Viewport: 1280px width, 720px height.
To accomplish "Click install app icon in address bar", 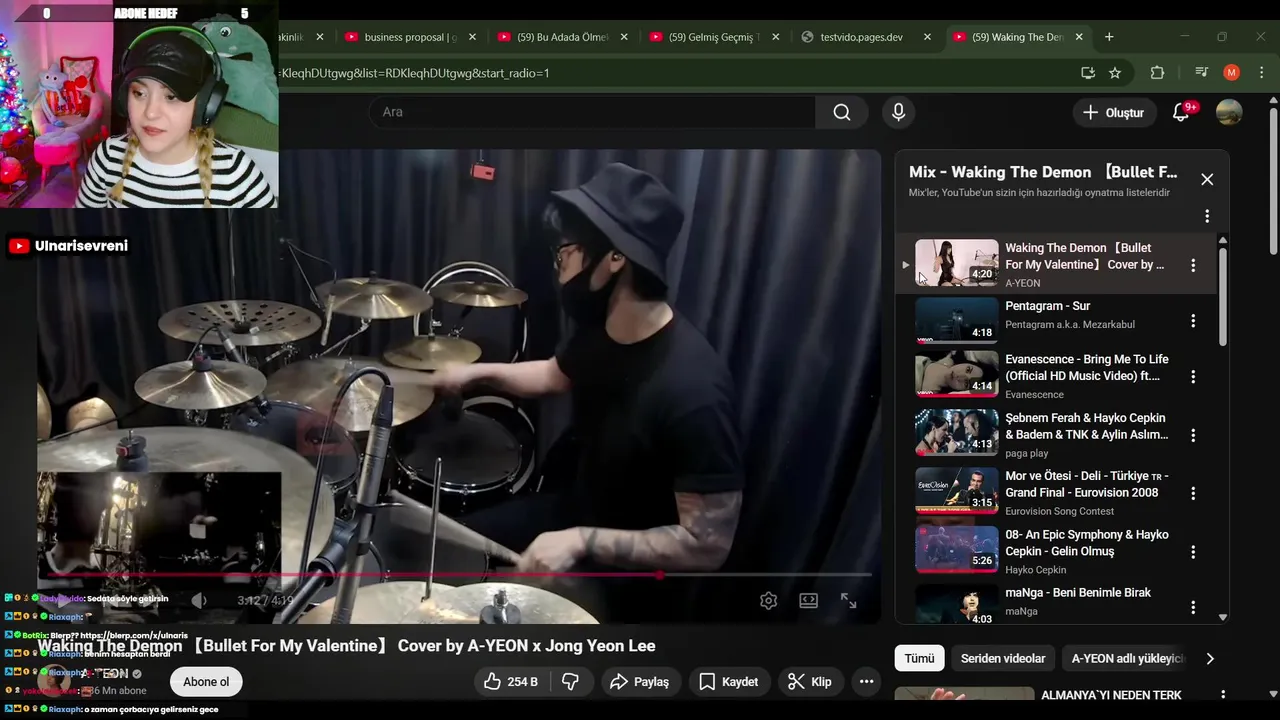I will coord(1088,73).
